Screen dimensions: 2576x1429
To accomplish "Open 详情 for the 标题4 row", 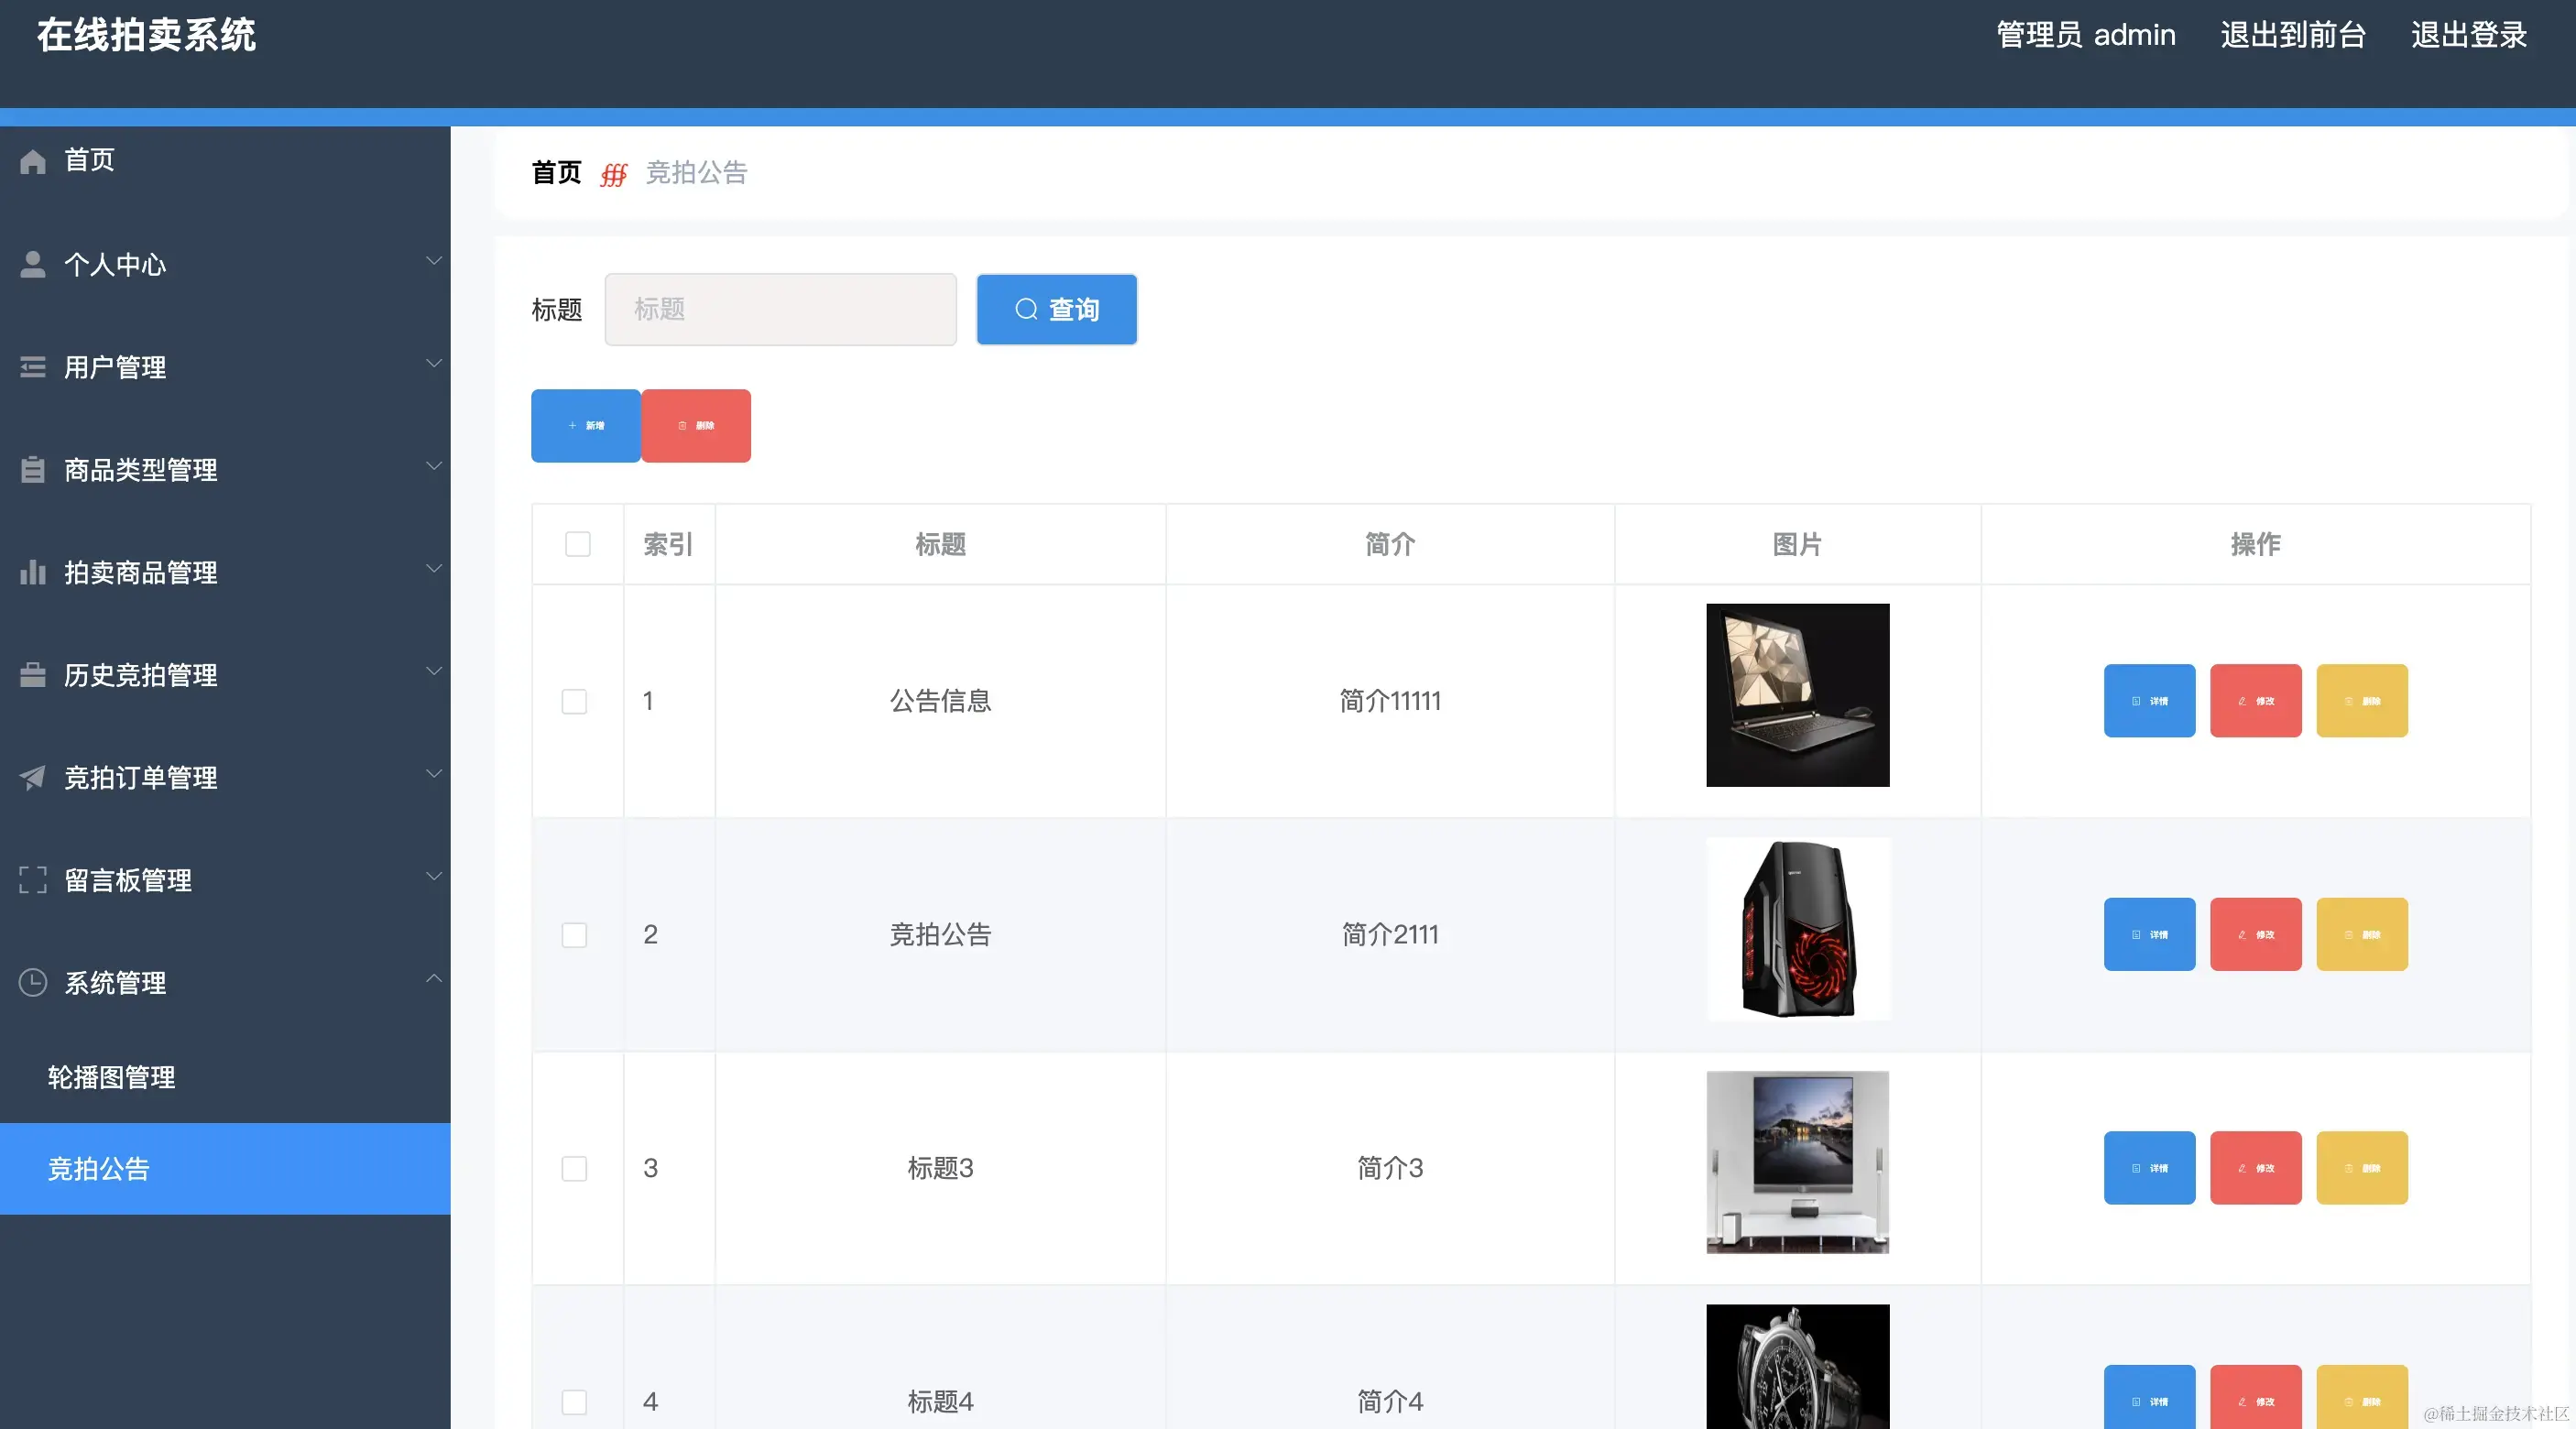I will 2149,1397.
